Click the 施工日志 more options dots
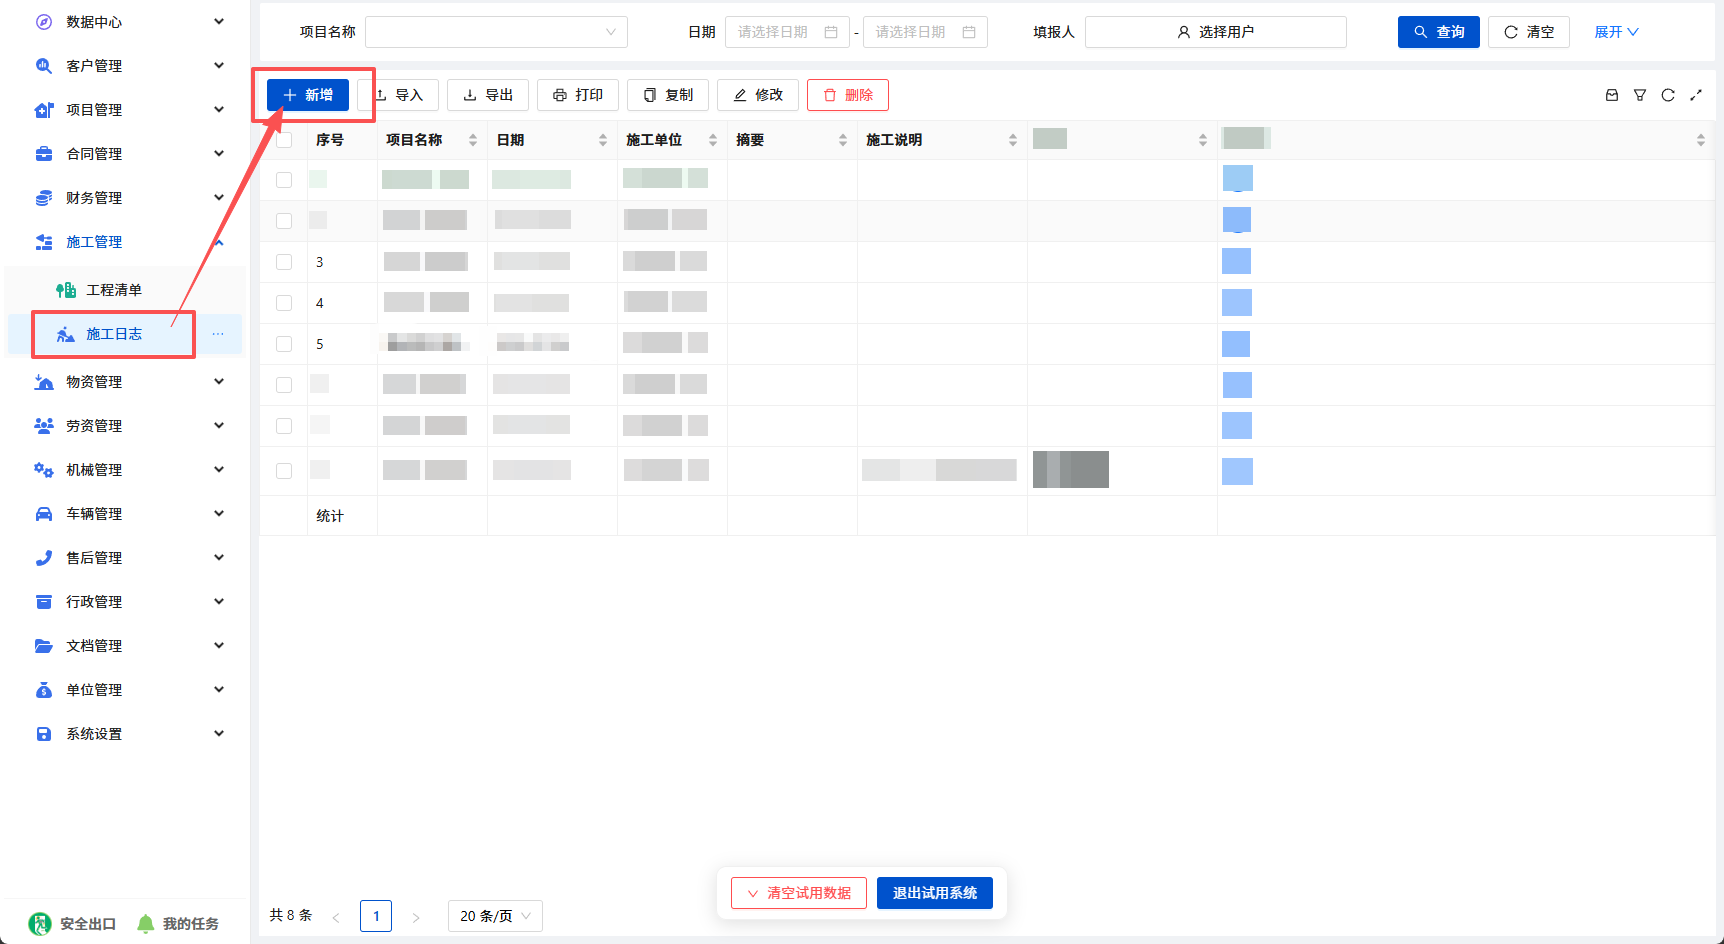This screenshot has height=944, width=1724. (218, 334)
